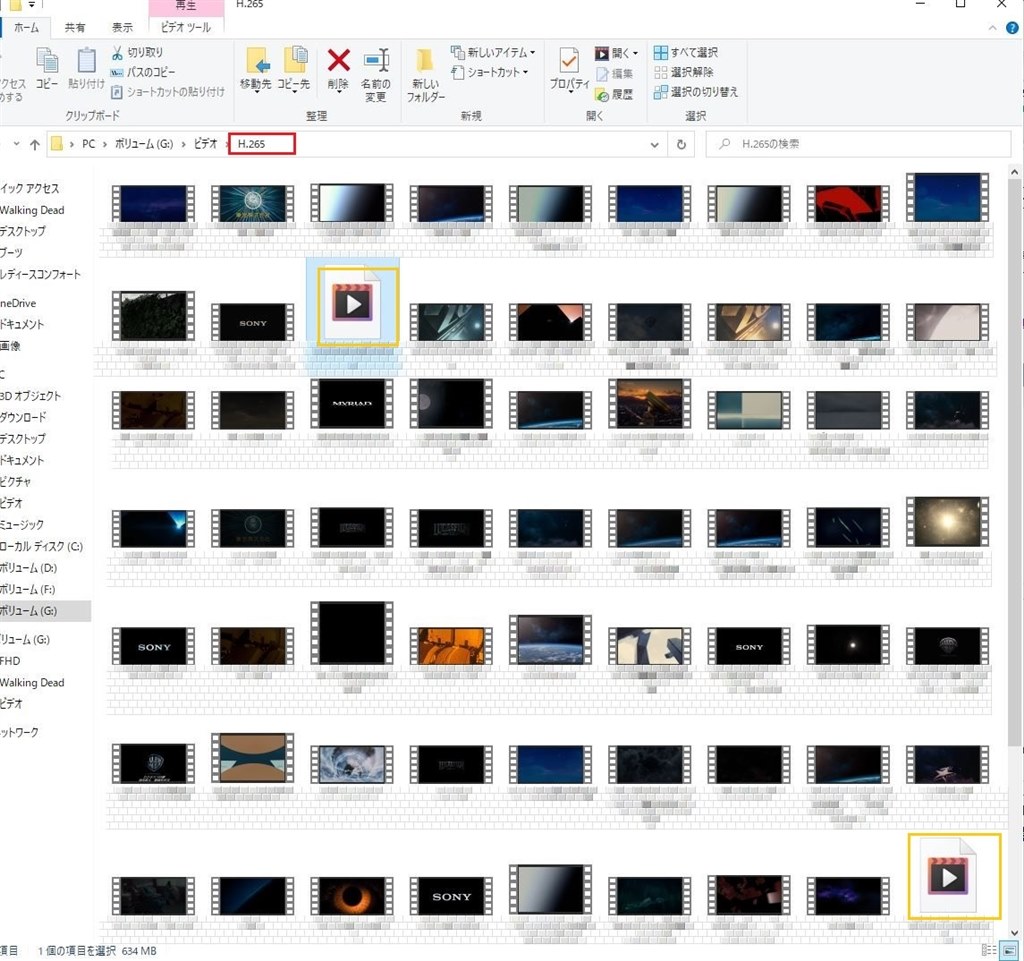Open the Open (開く) dropdown arrow
This screenshot has width=1024, height=961.
click(x=635, y=54)
